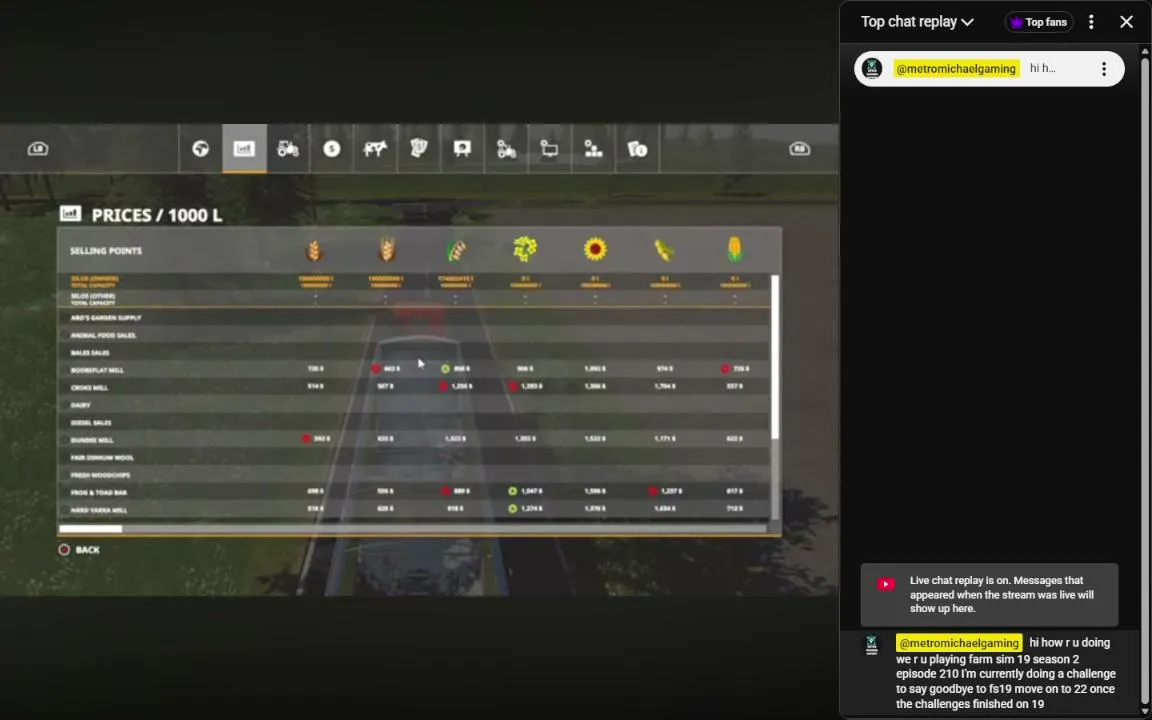The image size is (1152, 720).
Task: Click the Prices / 1000 L heading
Action: pyautogui.click(x=156, y=215)
